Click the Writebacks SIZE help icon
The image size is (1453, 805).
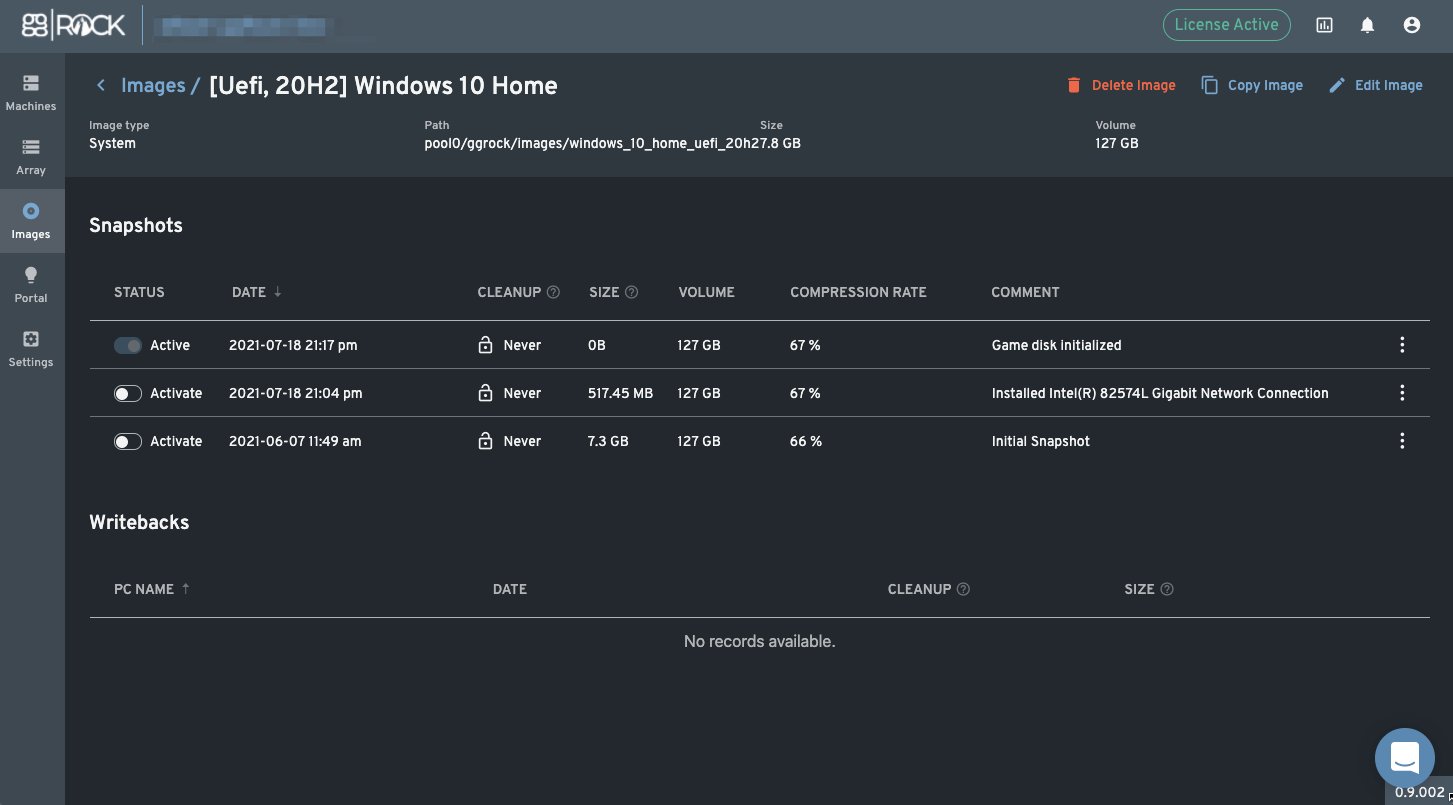pos(1167,589)
